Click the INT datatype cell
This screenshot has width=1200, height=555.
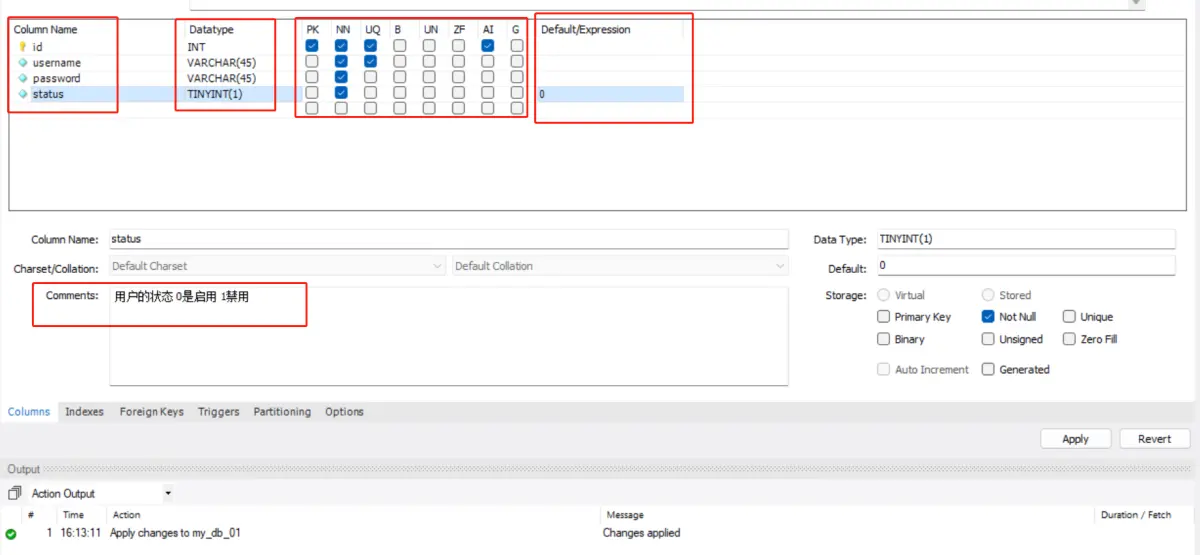click(x=197, y=46)
